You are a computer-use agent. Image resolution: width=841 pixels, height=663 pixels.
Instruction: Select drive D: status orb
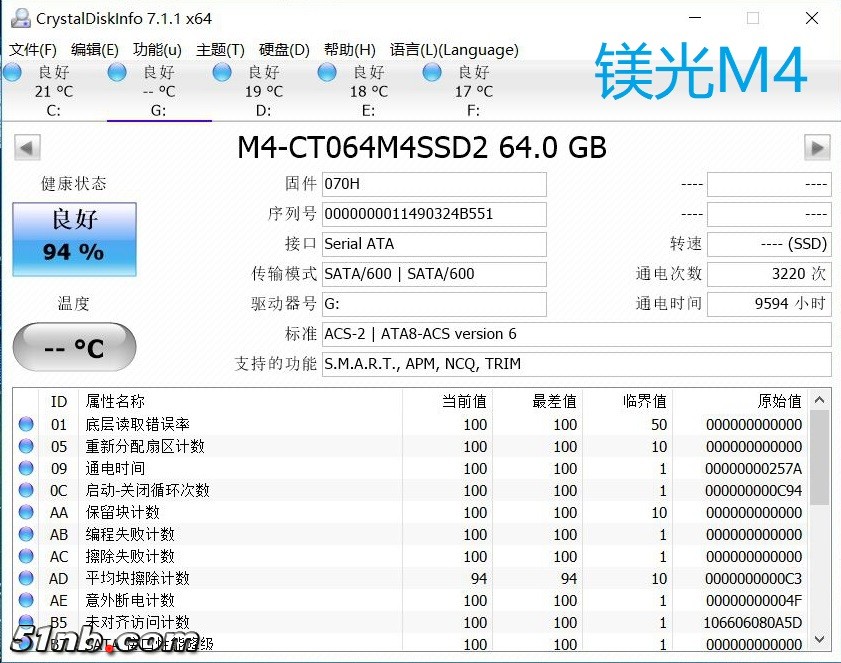(222, 72)
